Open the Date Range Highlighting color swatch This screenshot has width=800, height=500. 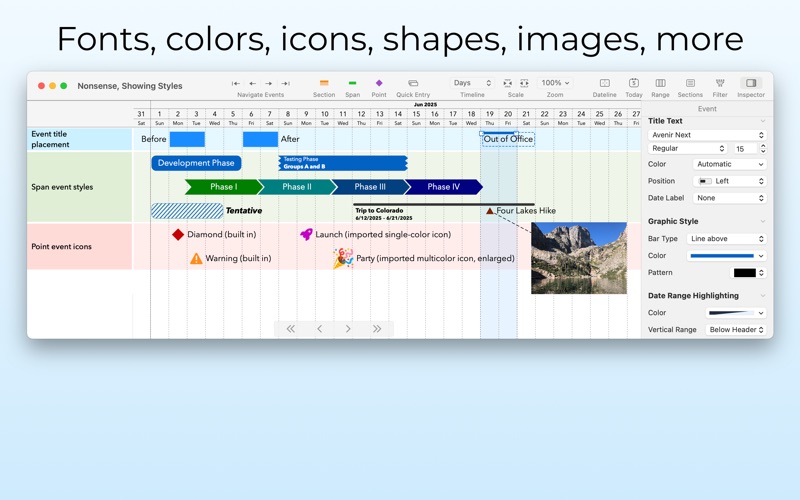click(x=736, y=313)
